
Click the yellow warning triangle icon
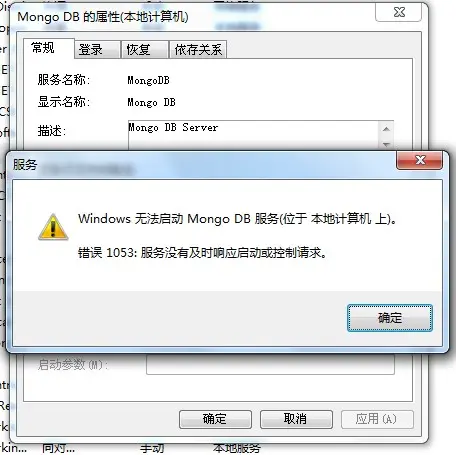[53, 227]
